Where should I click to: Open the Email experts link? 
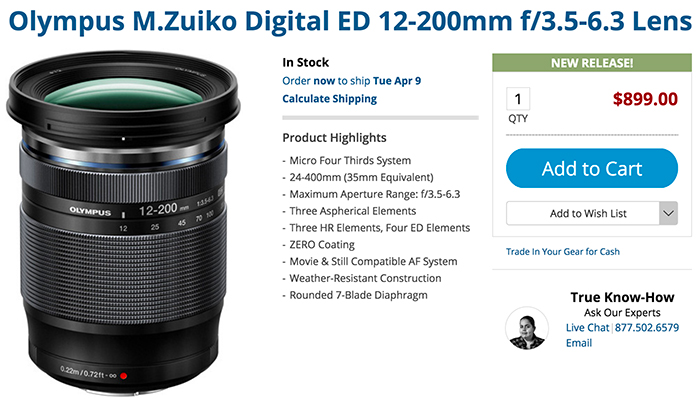(x=579, y=343)
